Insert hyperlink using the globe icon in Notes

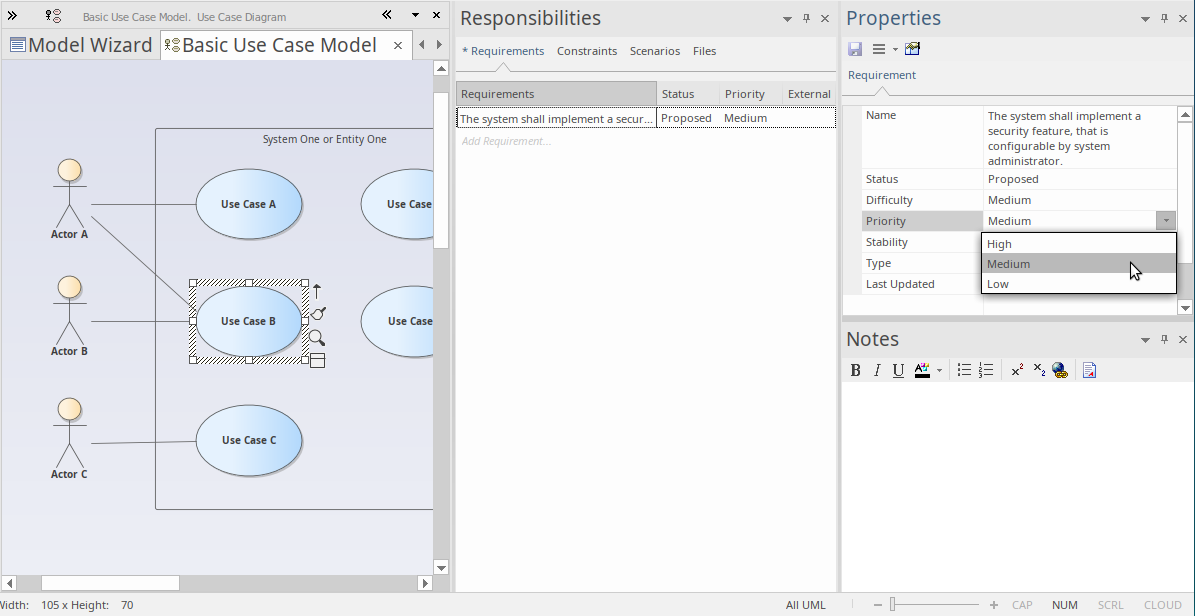1060,370
